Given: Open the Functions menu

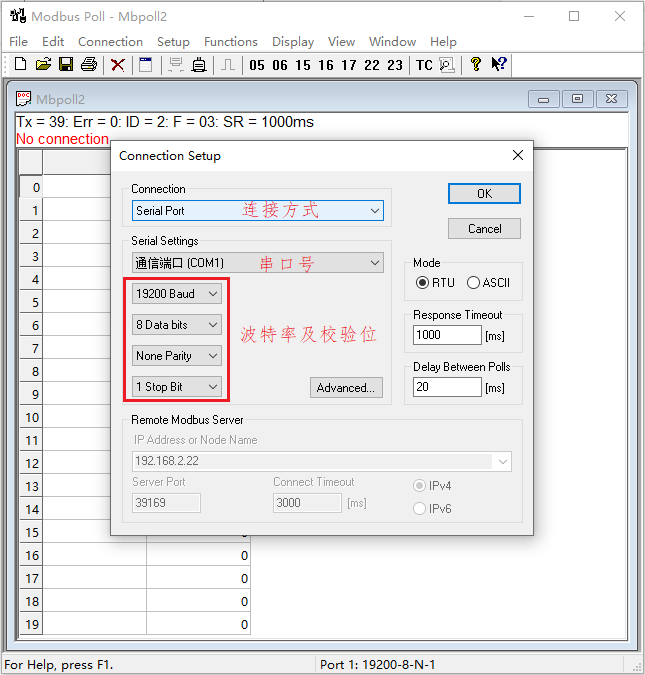Looking at the screenshot, I should [x=230, y=42].
